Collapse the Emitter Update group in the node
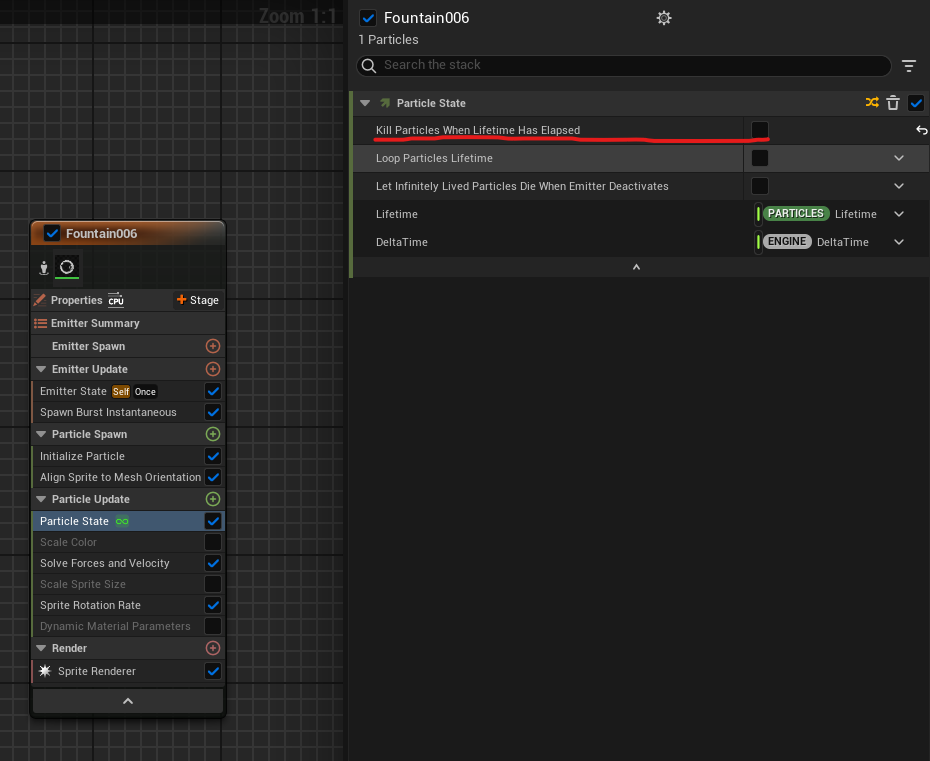Screen dimensions: 930x761 [x=42, y=369]
